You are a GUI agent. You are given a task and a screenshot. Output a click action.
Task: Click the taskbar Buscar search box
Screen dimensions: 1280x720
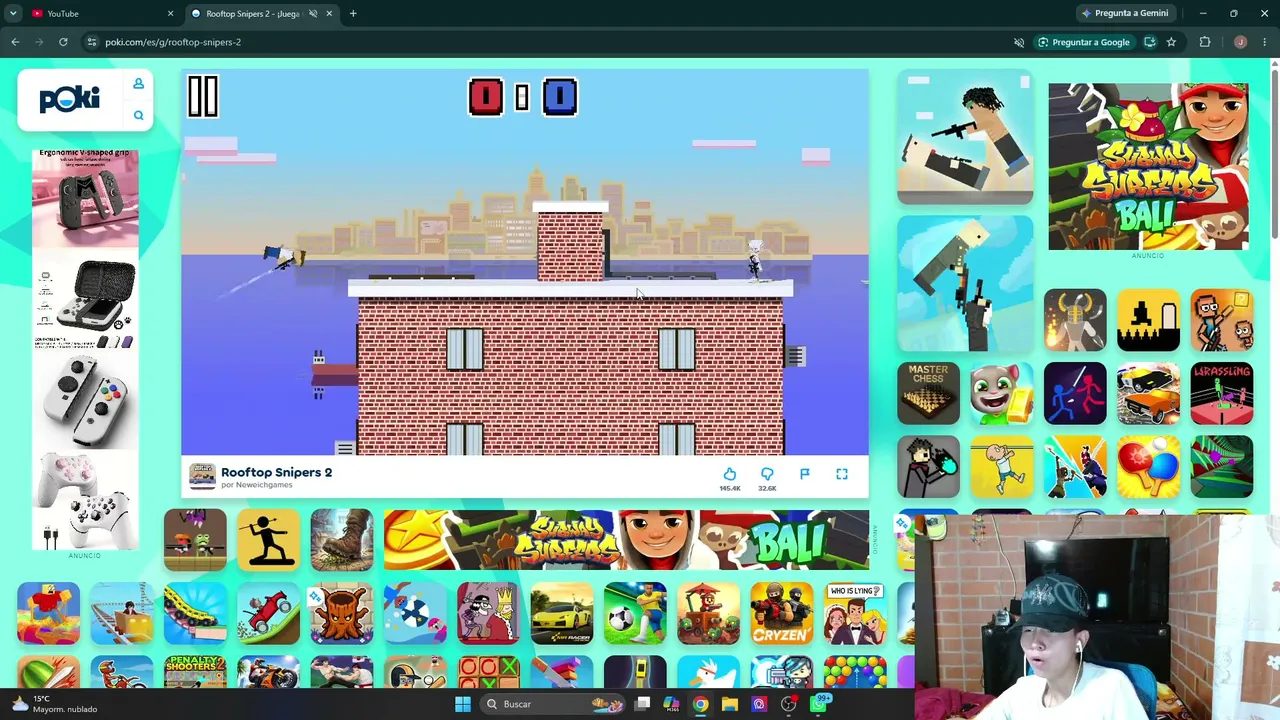tap(551, 704)
